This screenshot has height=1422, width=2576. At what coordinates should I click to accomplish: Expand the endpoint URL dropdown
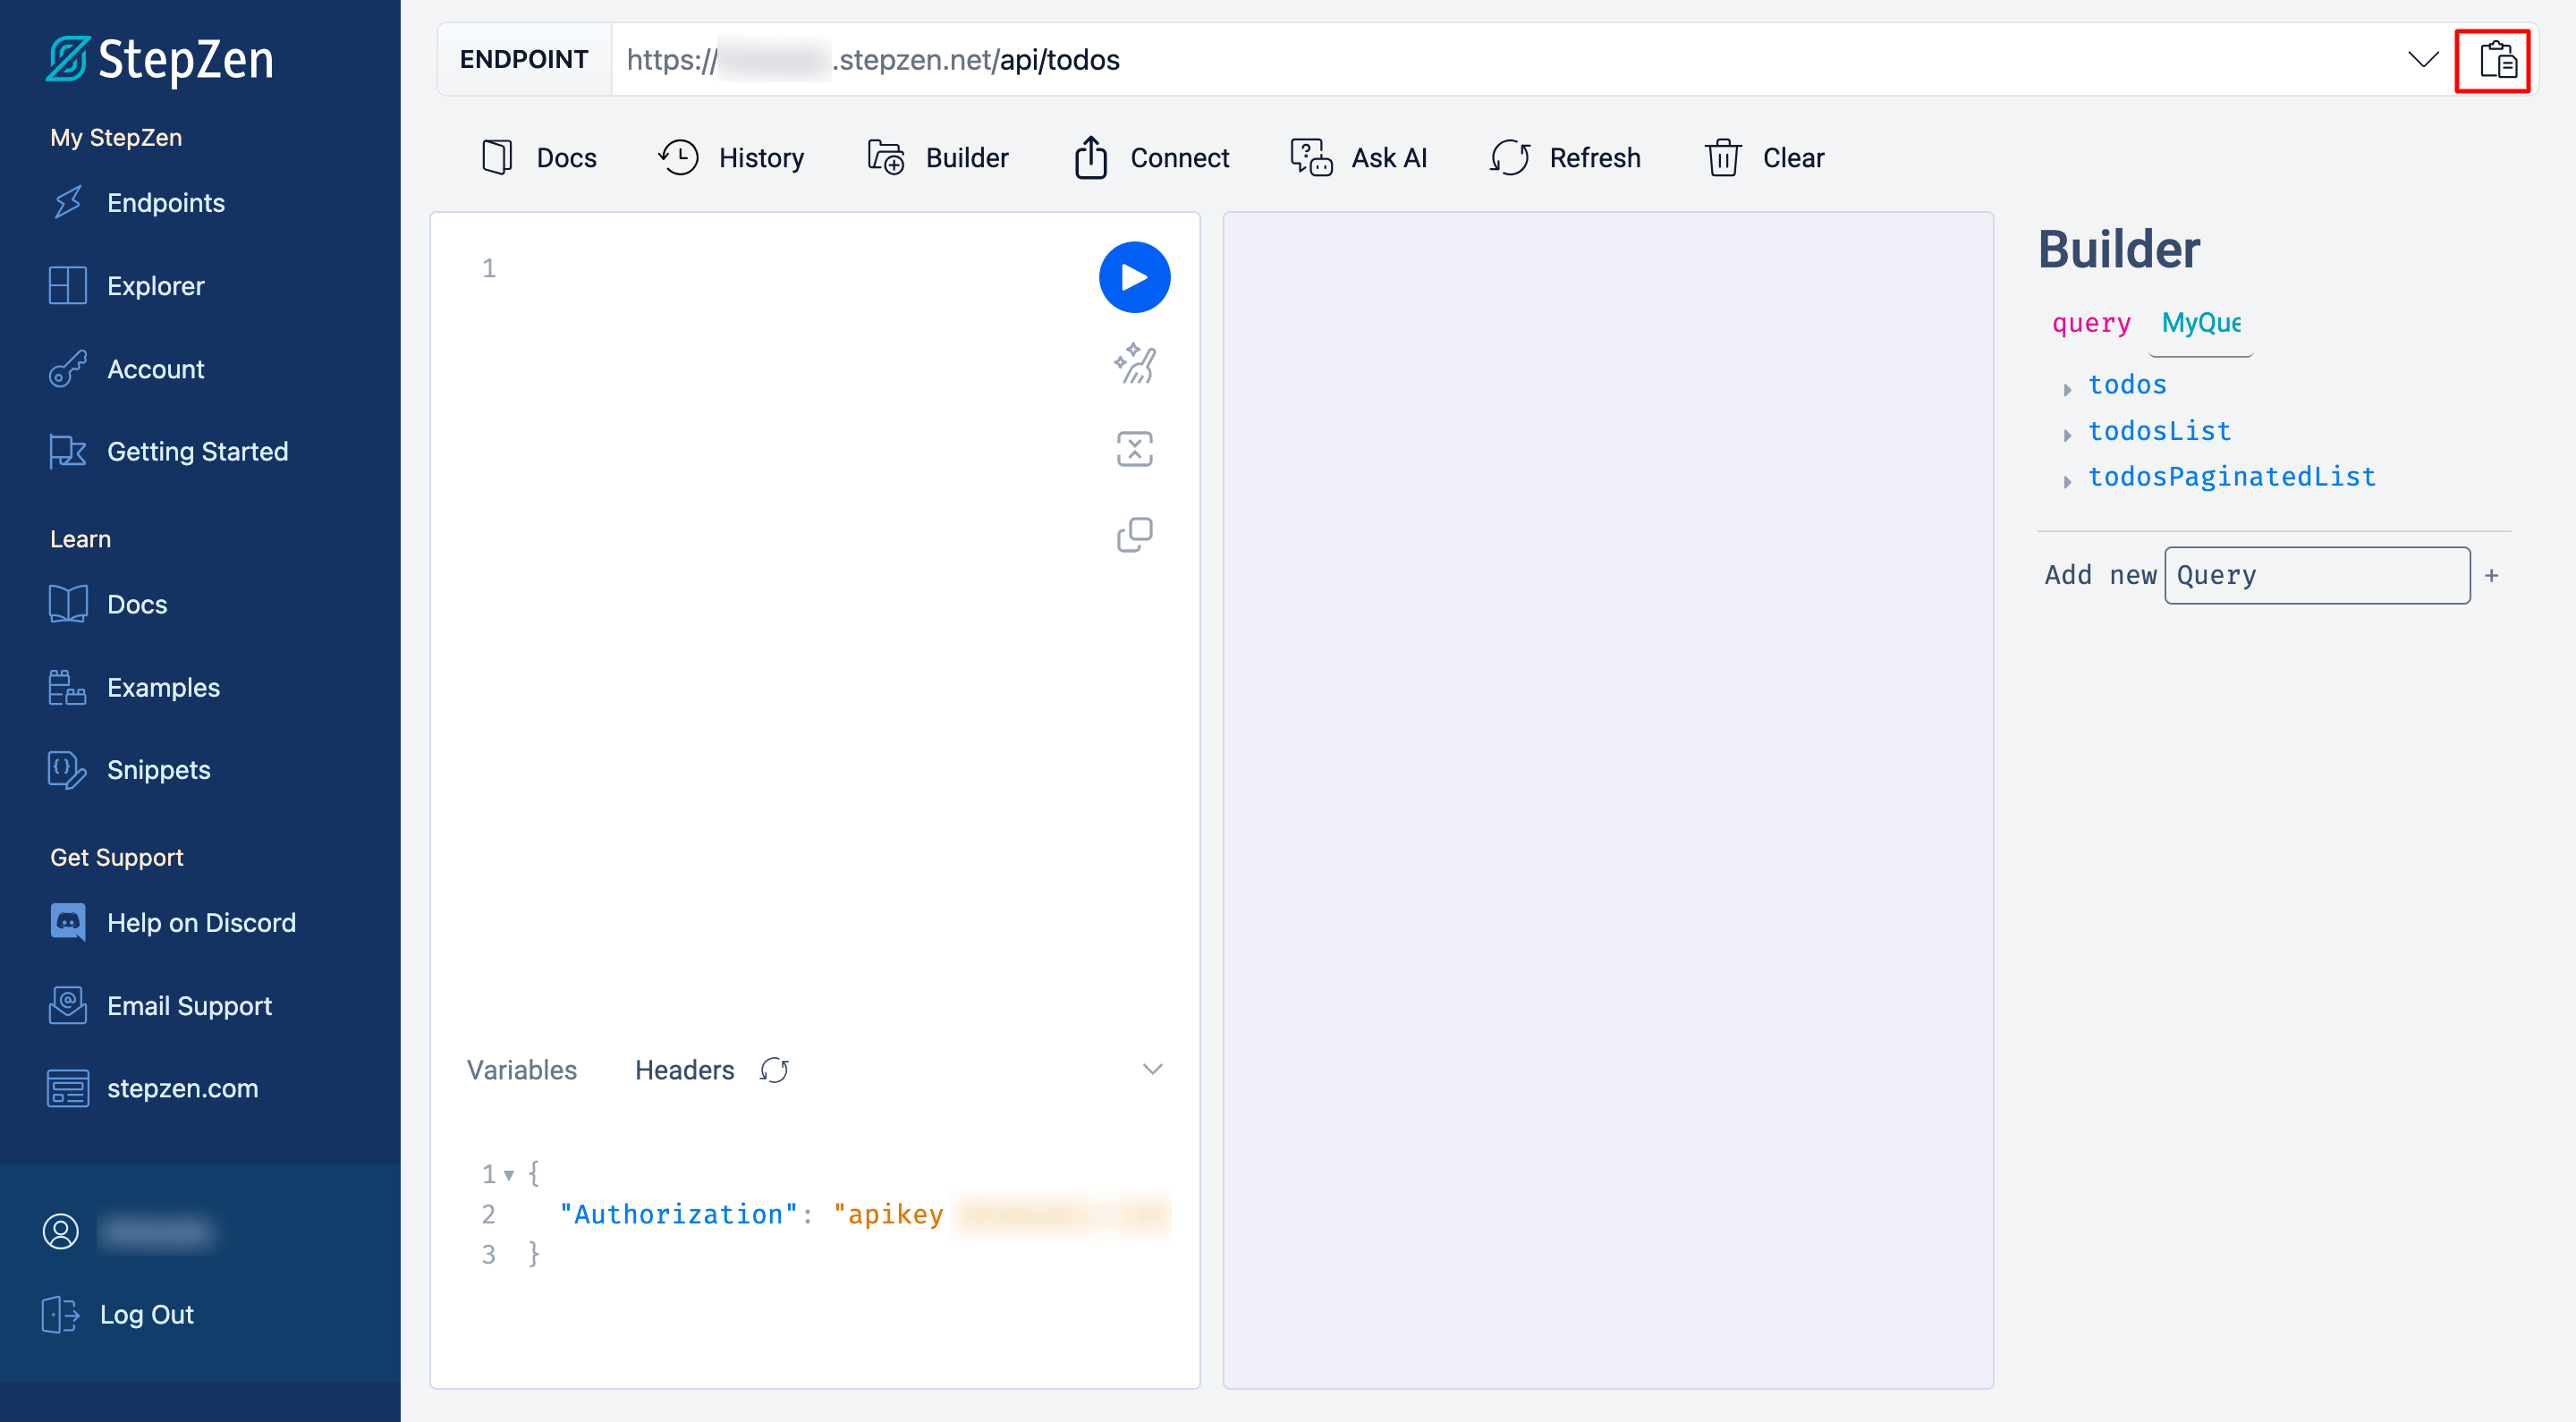click(x=2422, y=60)
